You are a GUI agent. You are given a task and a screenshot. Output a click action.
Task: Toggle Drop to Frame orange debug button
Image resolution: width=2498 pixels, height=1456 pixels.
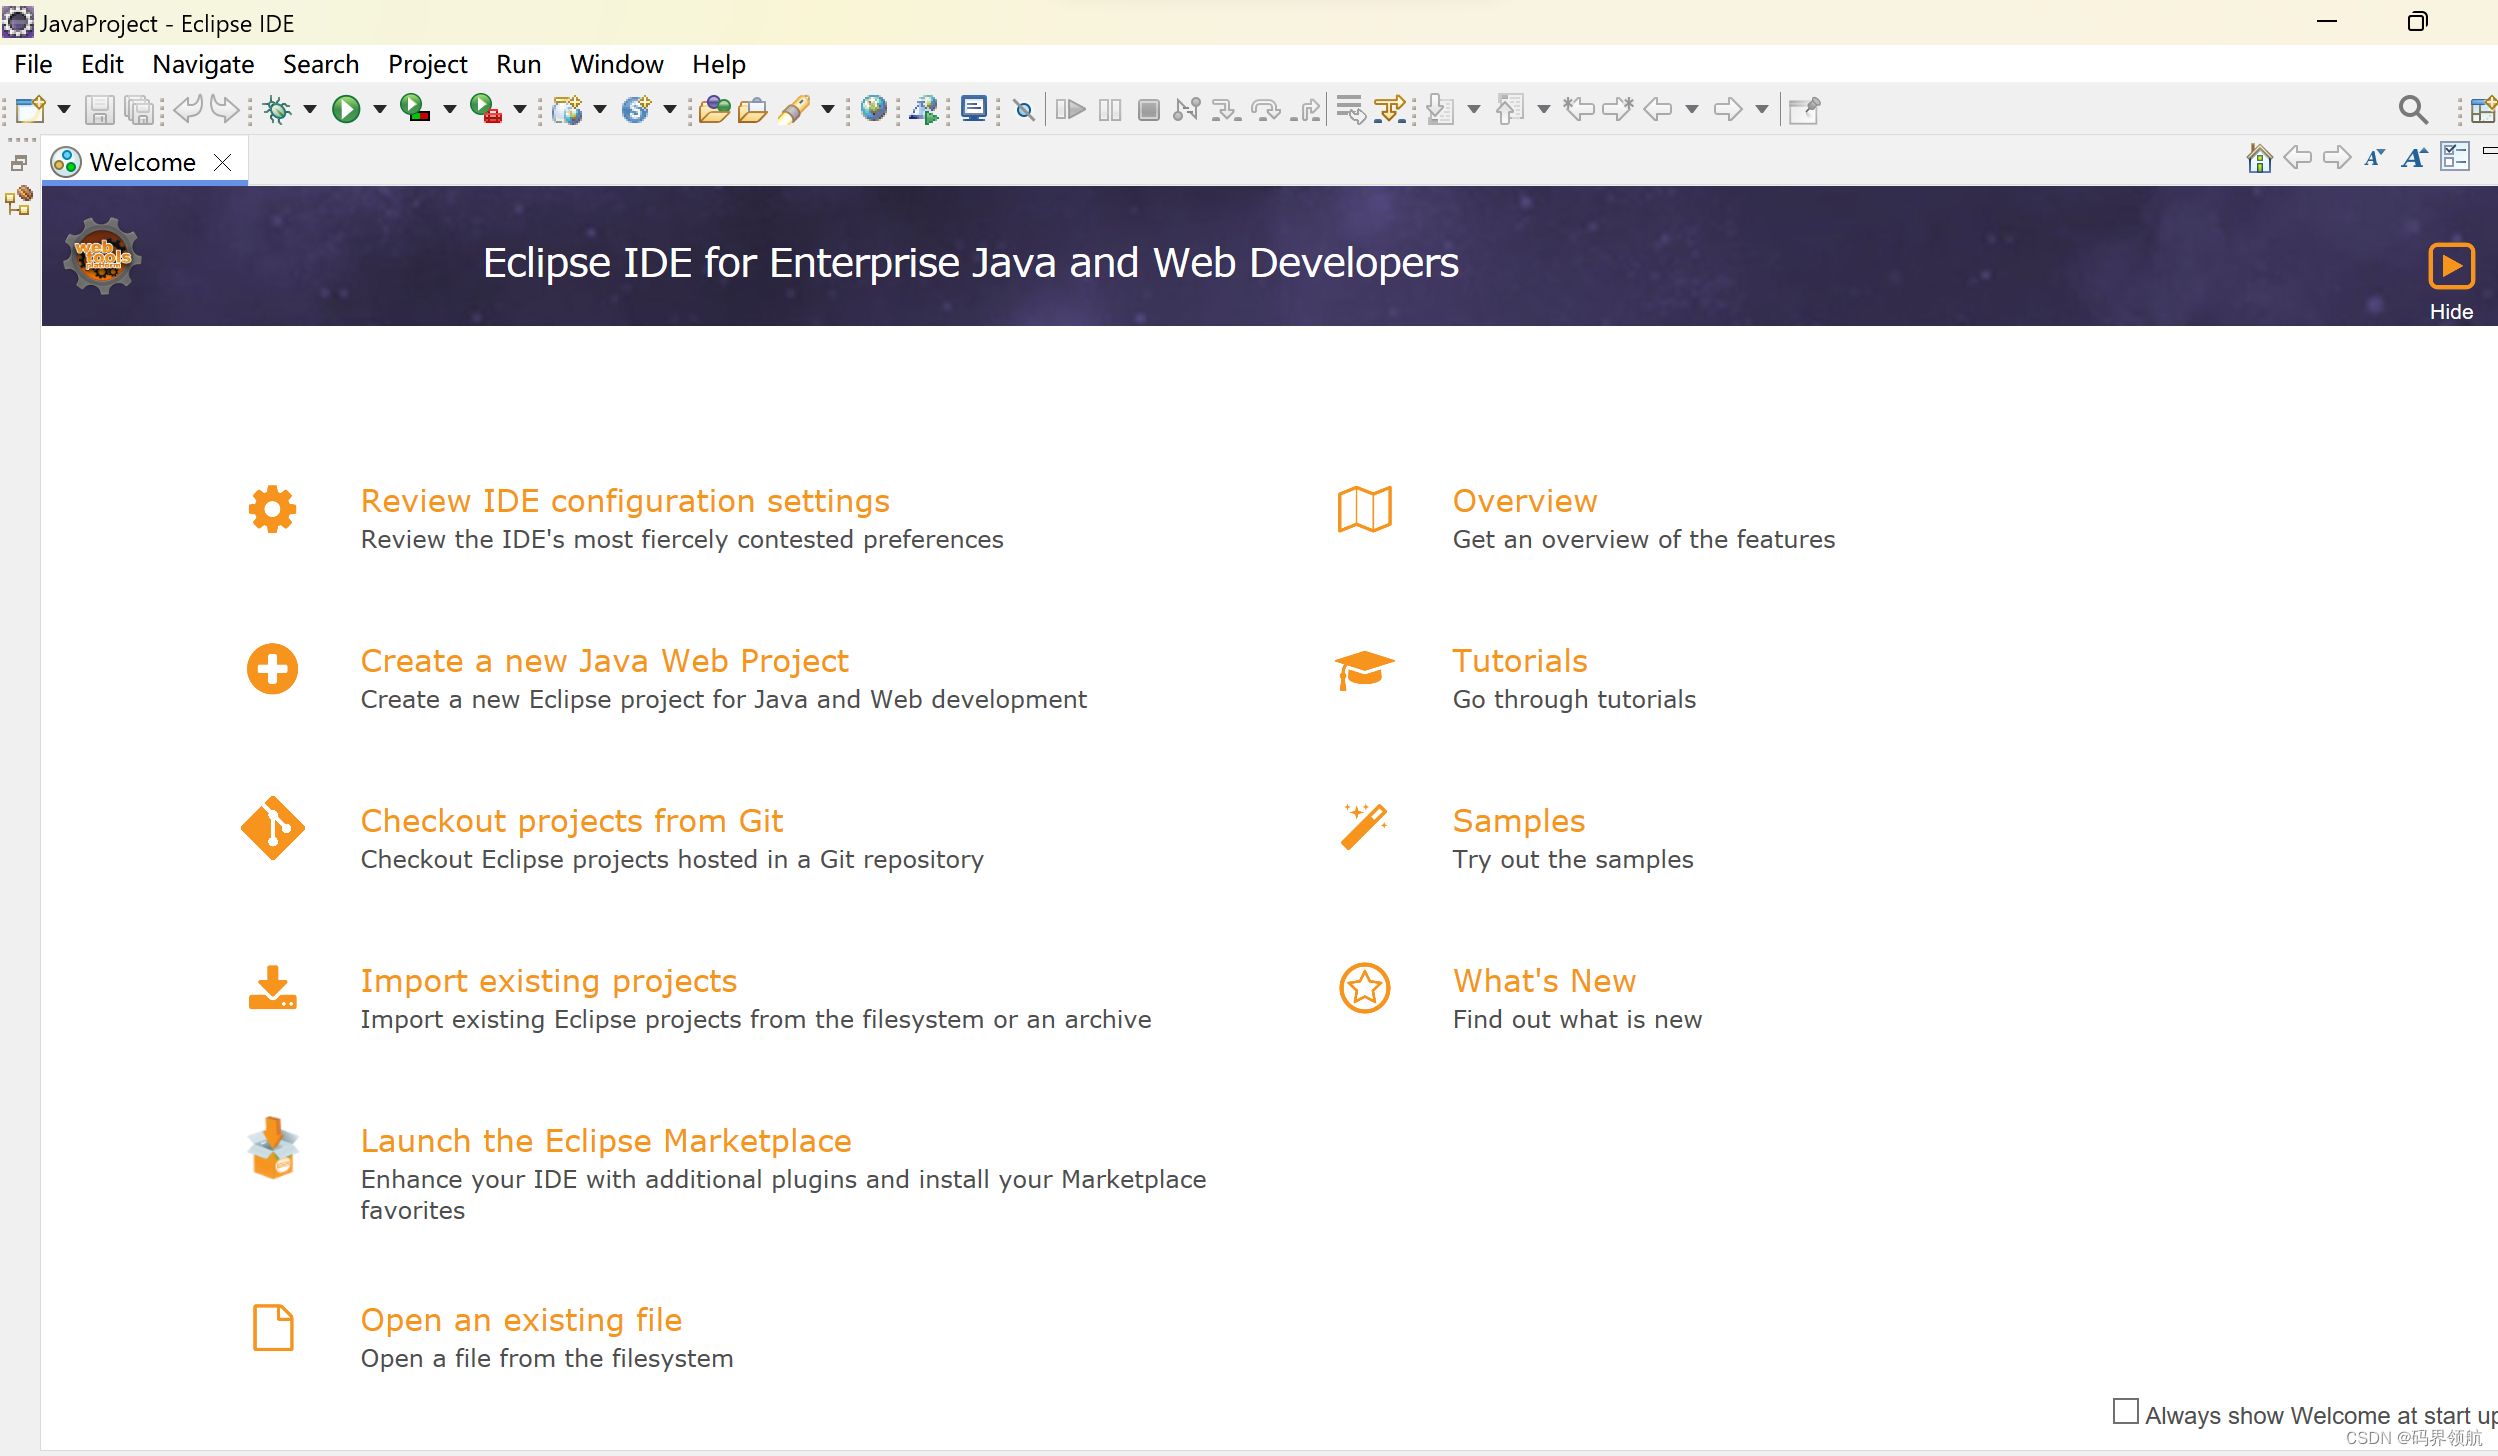(x=1390, y=109)
